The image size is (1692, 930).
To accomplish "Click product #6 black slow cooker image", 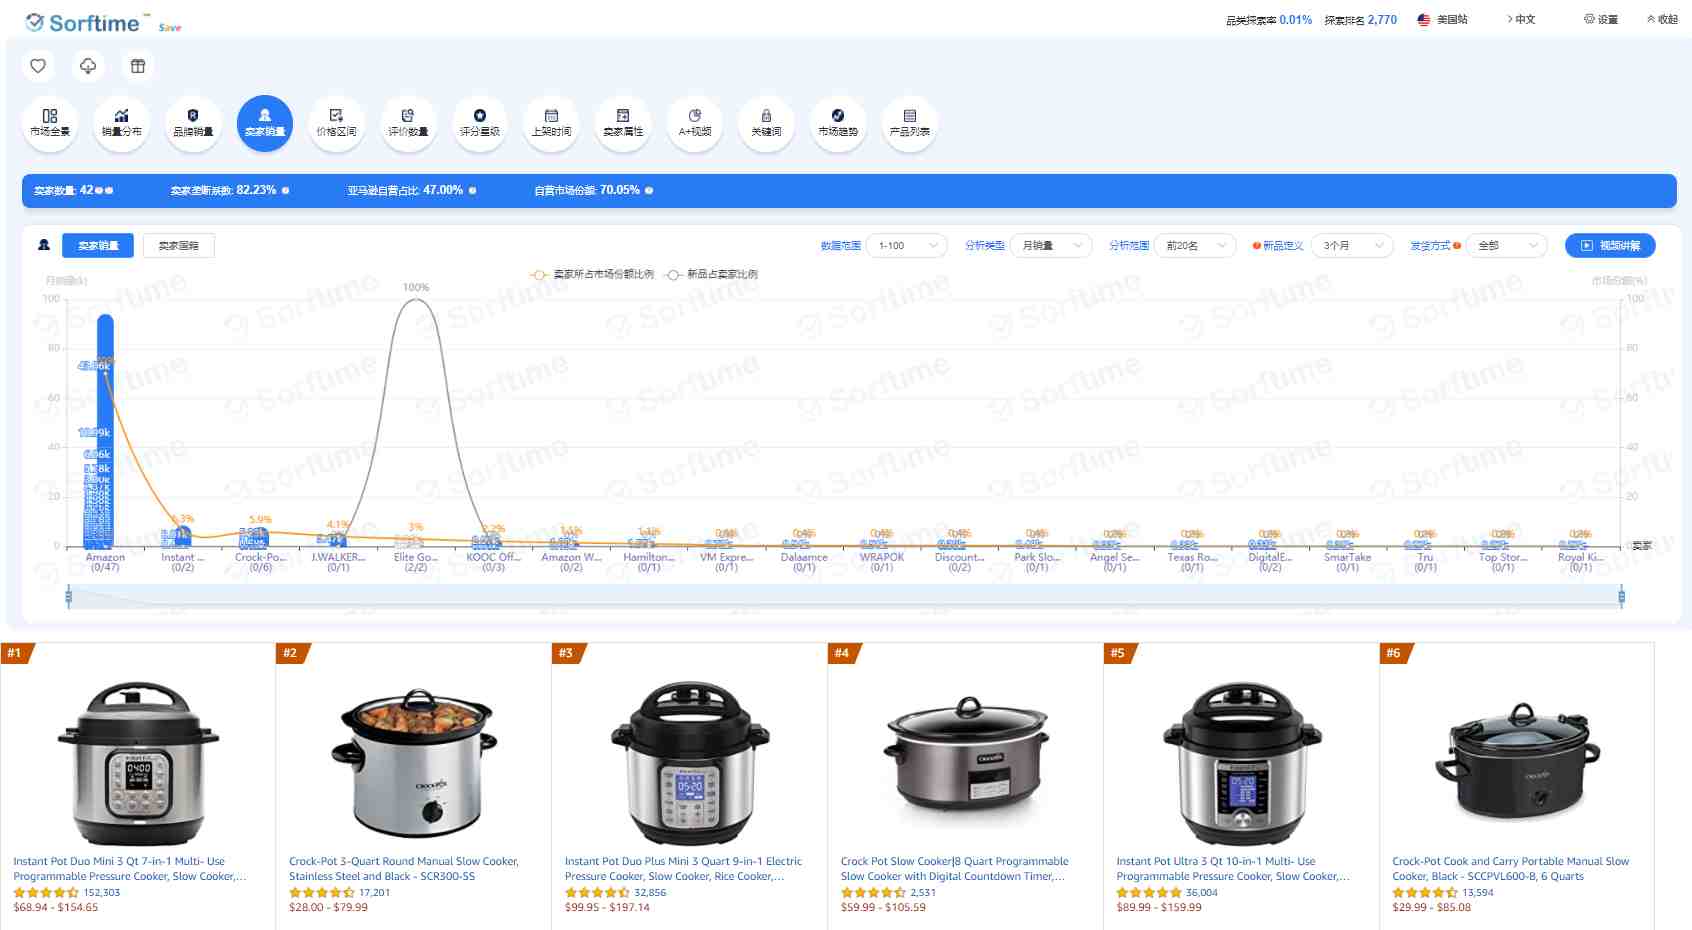I will coord(1517,762).
